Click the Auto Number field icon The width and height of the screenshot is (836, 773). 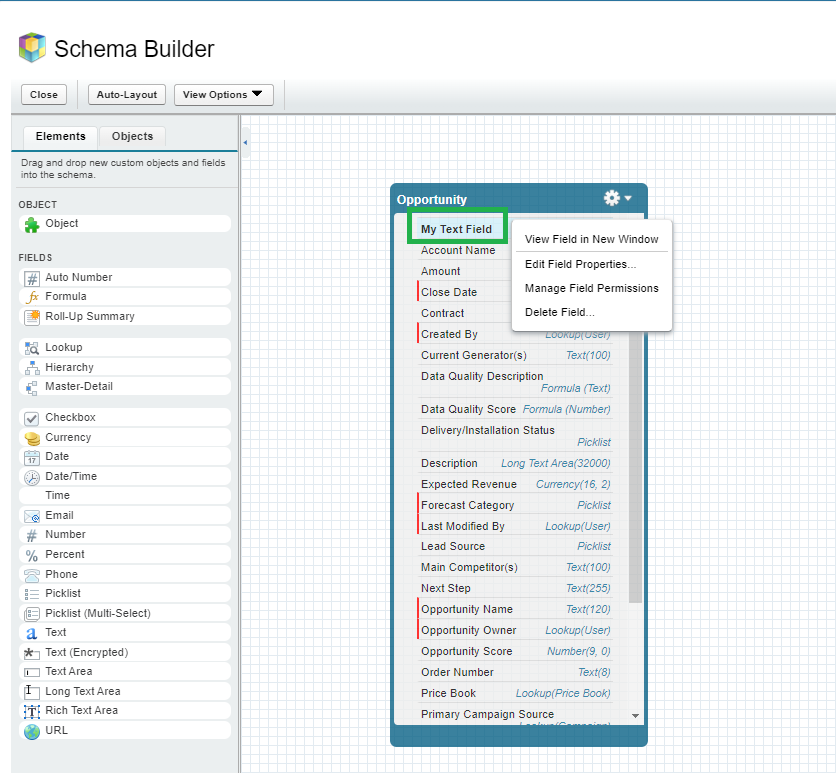(32, 278)
